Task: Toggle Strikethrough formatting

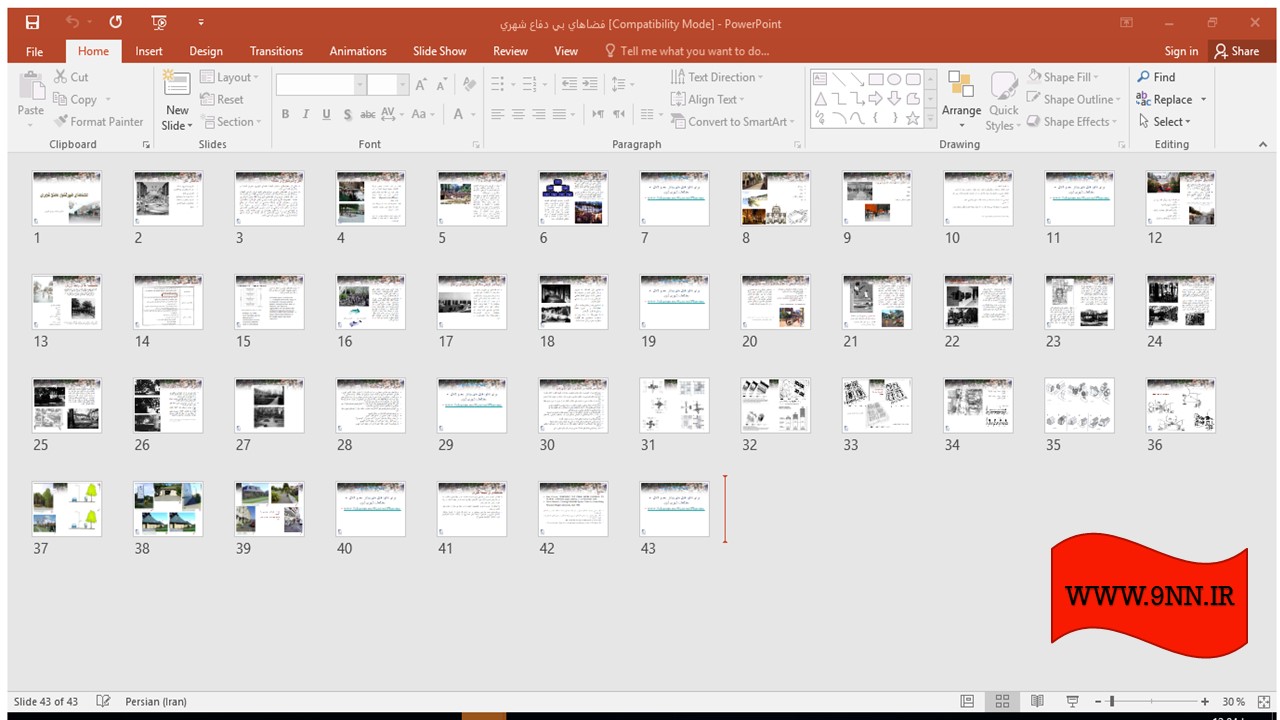Action: [x=366, y=114]
